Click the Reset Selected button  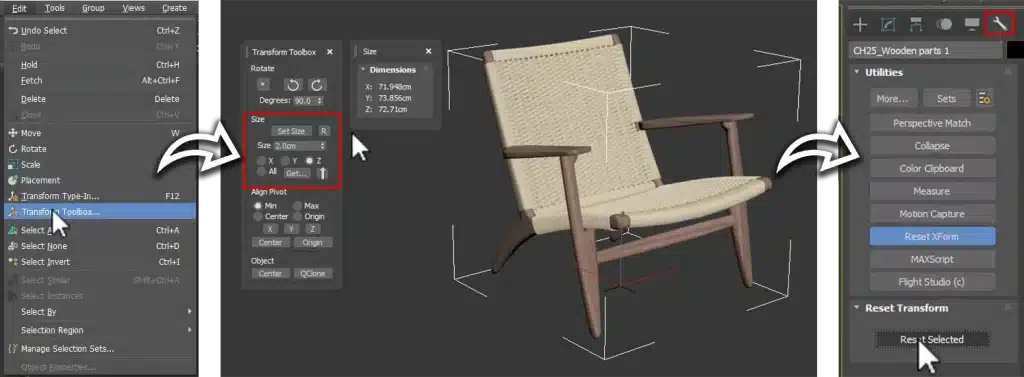point(932,339)
